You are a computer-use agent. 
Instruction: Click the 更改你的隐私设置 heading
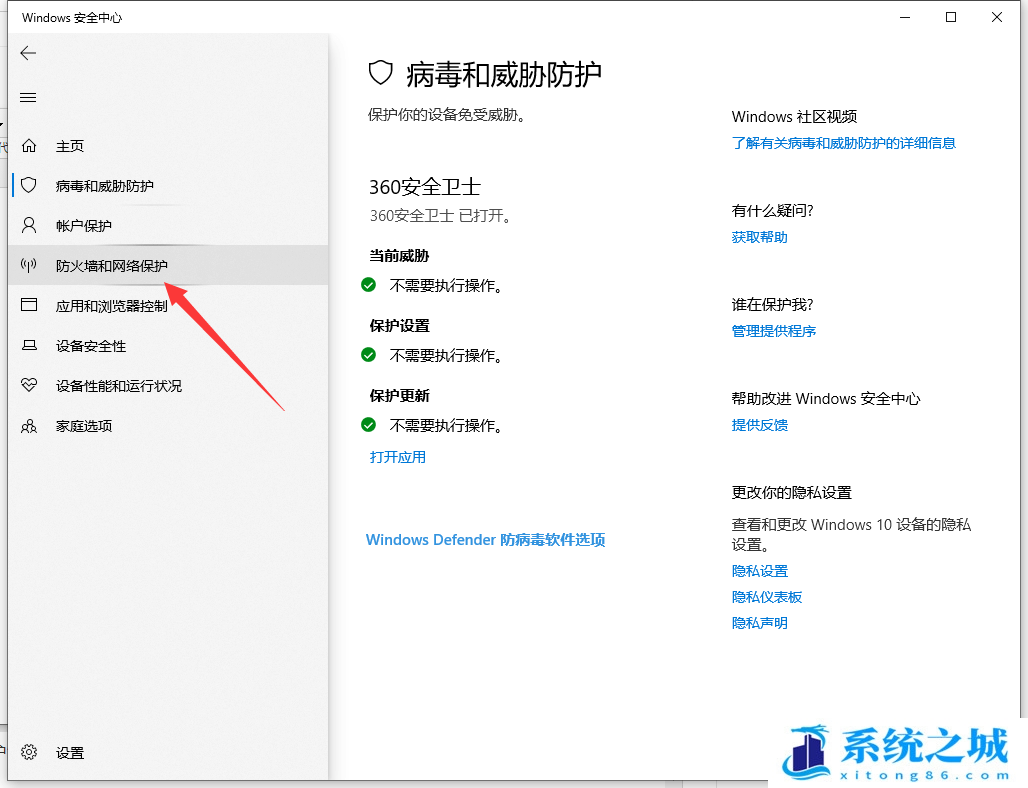[x=791, y=492]
